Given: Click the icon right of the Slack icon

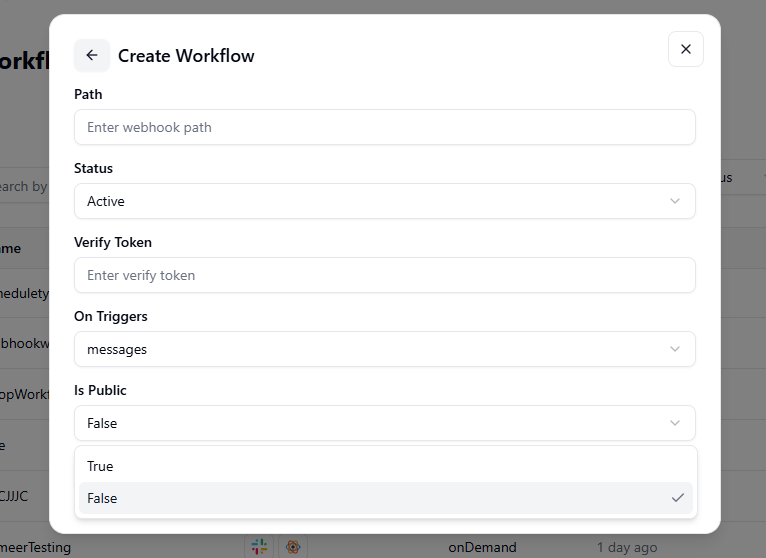Looking at the screenshot, I should click(293, 546).
